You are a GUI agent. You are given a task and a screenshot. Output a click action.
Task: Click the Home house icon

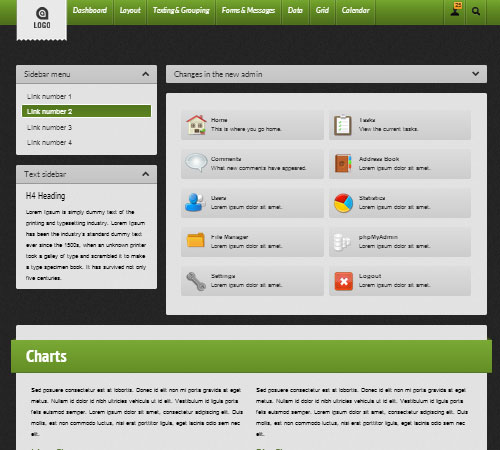[x=196, y=125]
